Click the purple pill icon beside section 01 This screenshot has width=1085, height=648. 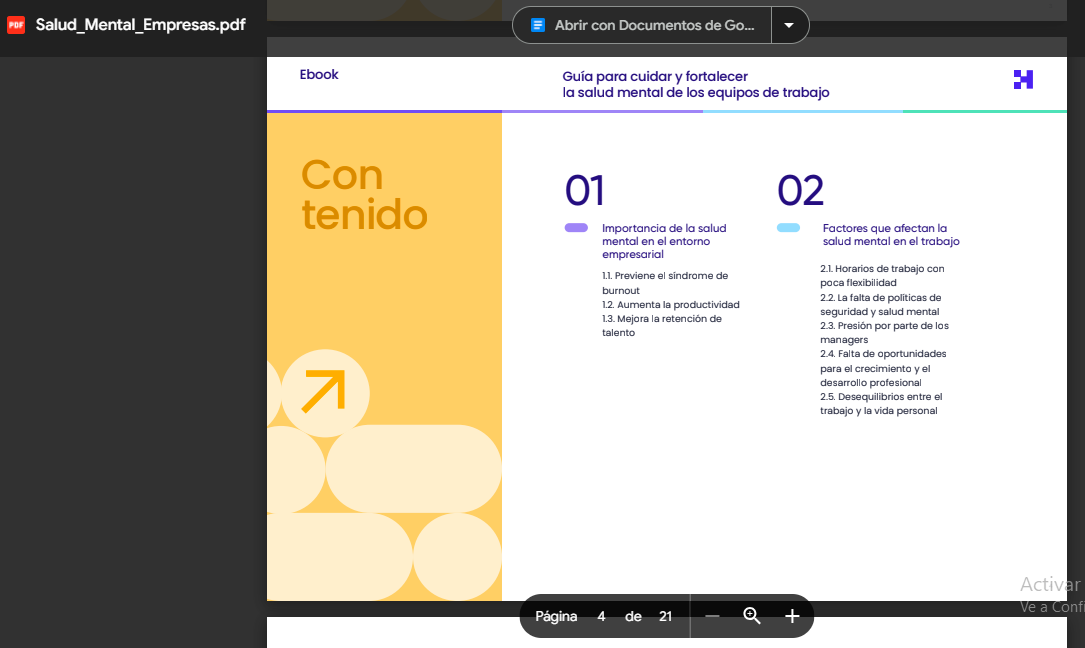coord(576,228)
